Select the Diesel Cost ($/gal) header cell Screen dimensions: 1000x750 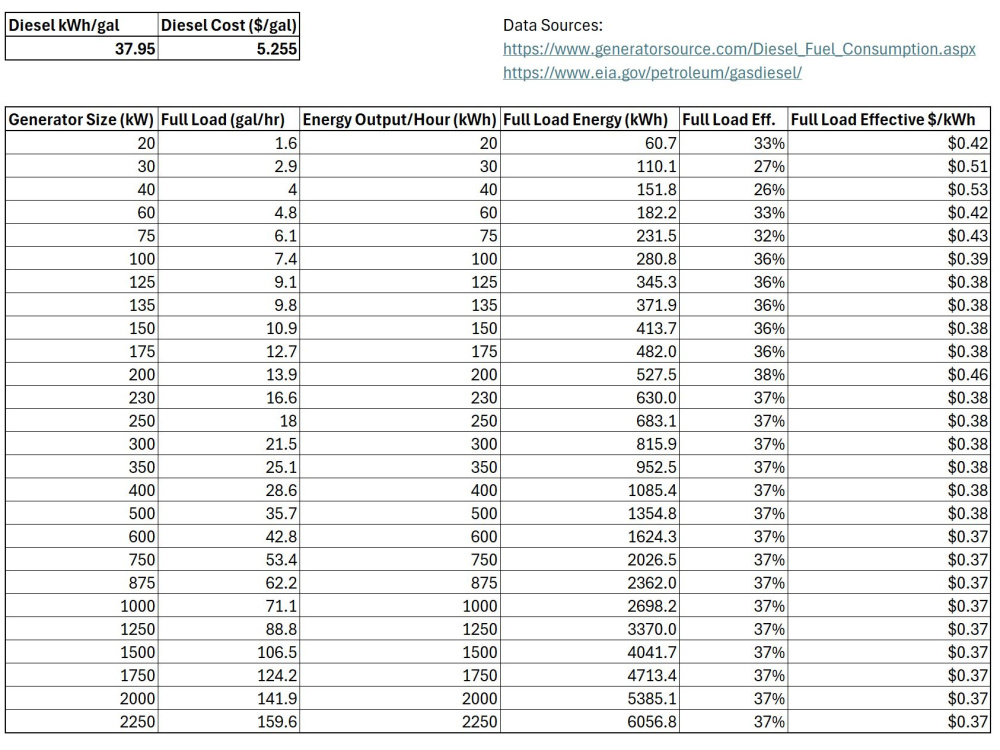229,26
